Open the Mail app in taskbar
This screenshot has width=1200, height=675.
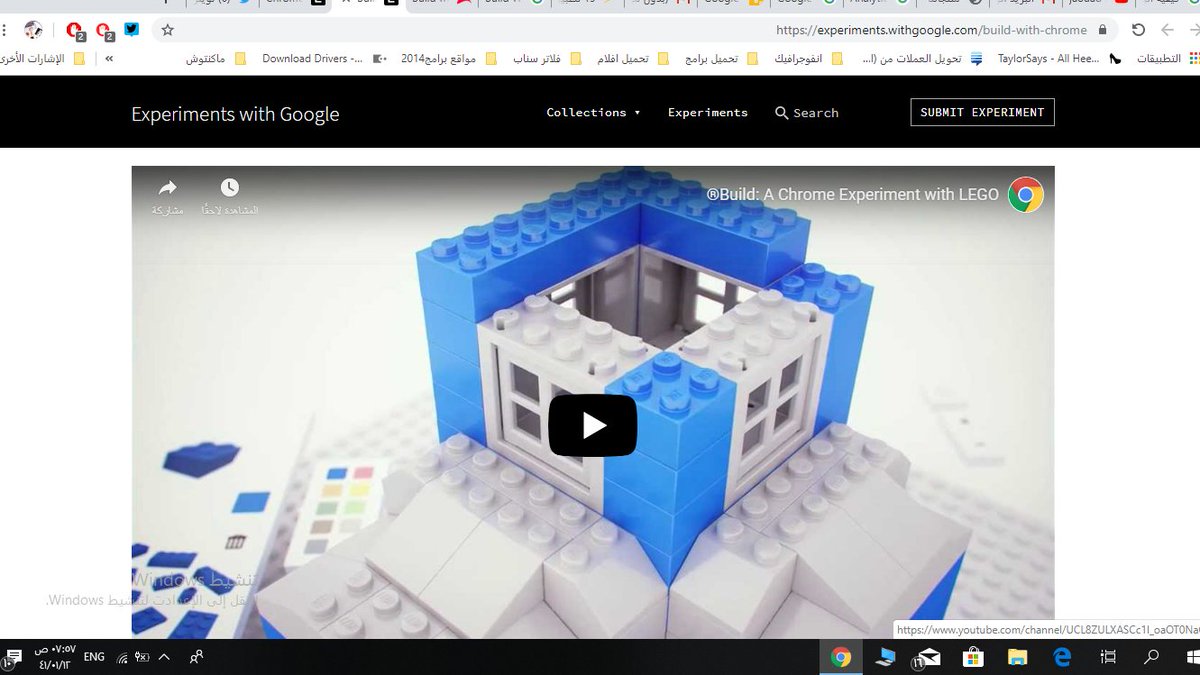point(928,657)
